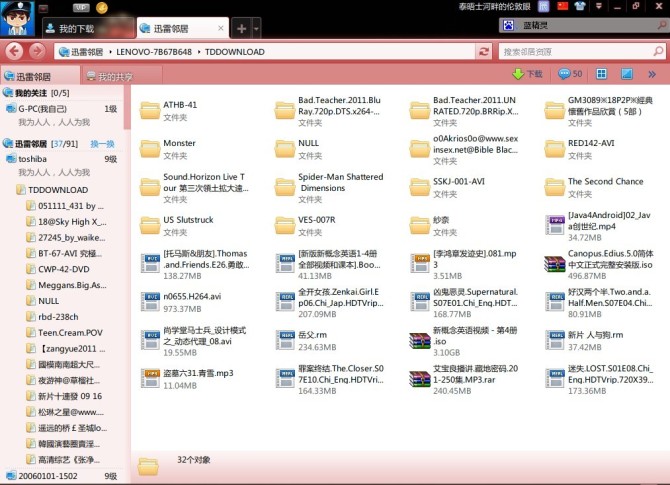The width and height of the screenshot is (670, 485).
Task: Click into the 搜索邻居资源 search field
Action: pyautogui.click(x=575, y=52)
